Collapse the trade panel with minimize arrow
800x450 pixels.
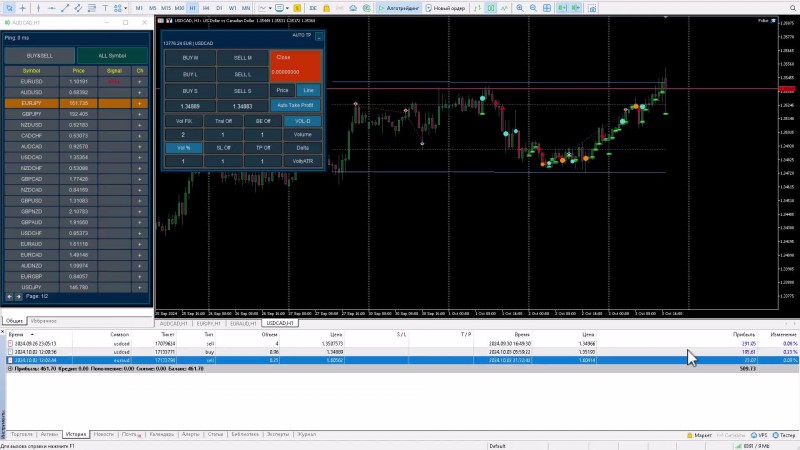coord(319,36)
